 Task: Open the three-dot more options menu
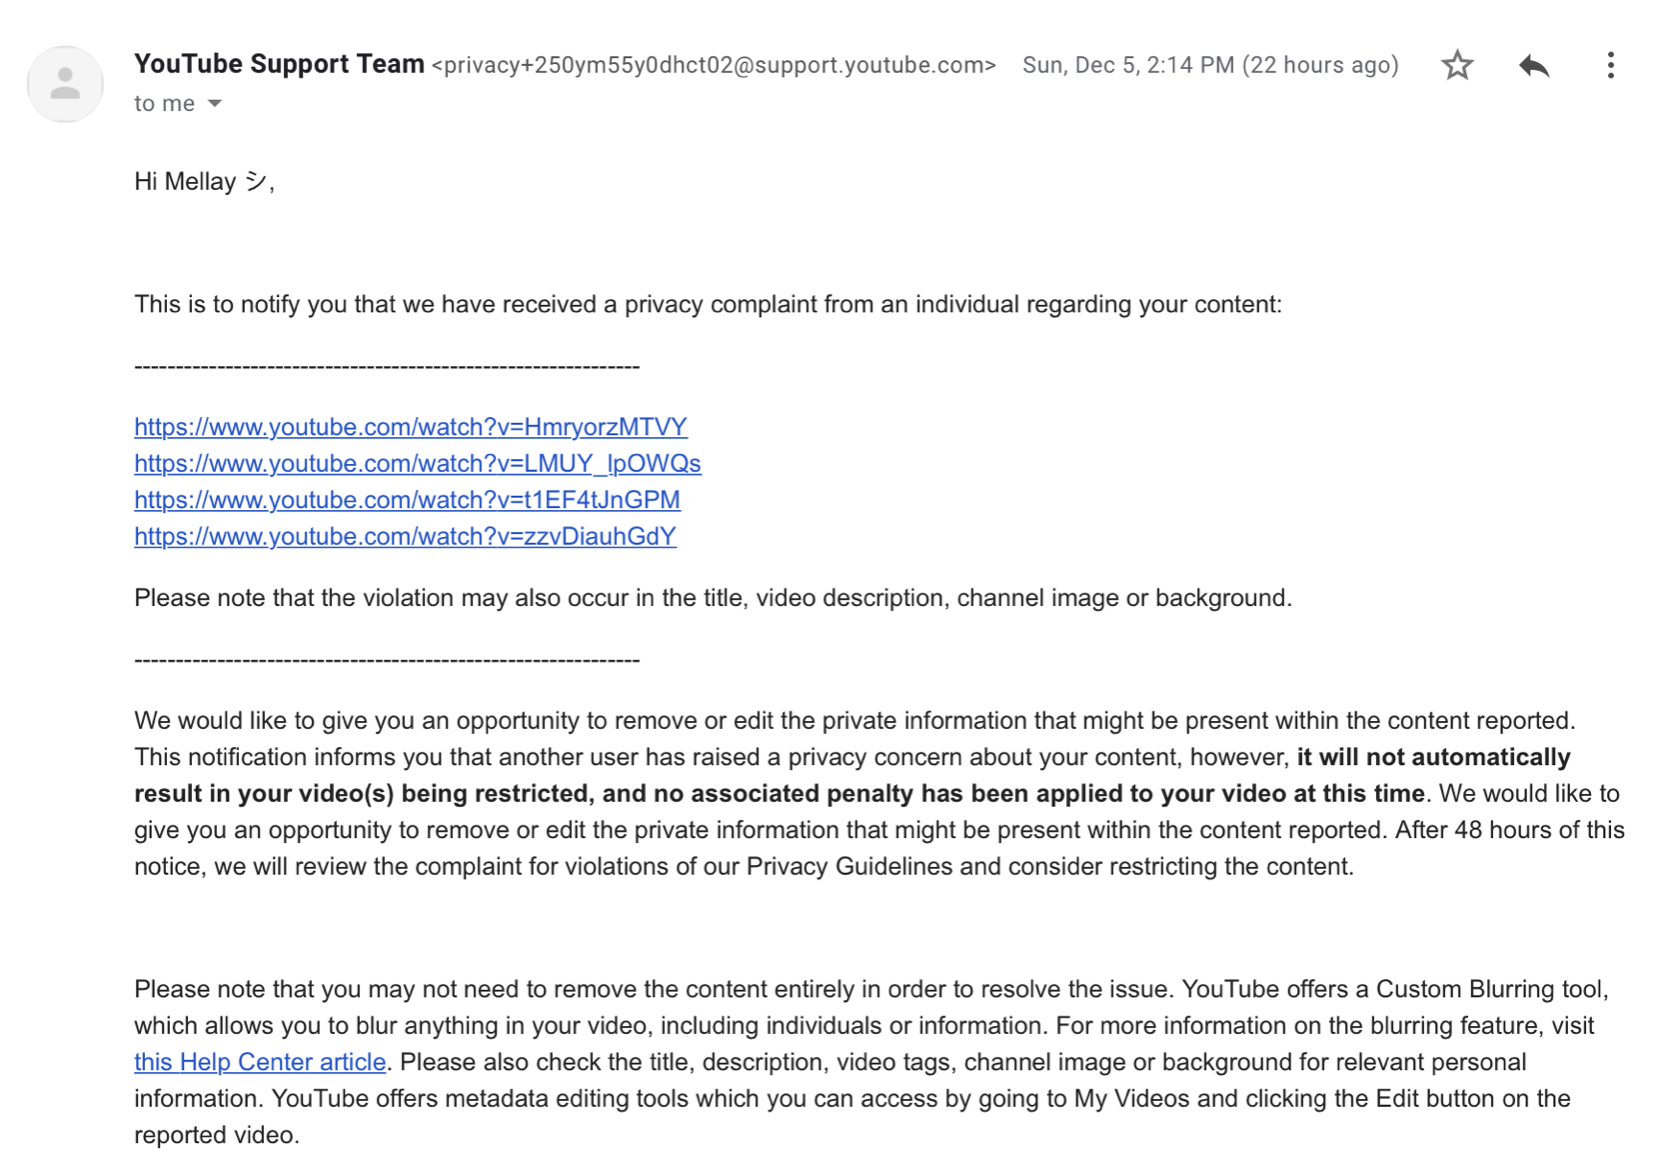(x=1610, y=65)
